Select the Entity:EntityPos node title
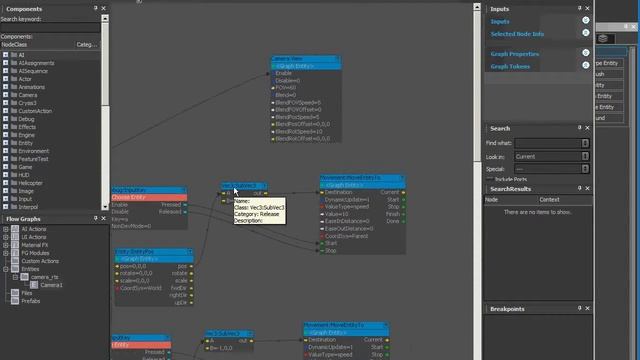 coord(154,251)
